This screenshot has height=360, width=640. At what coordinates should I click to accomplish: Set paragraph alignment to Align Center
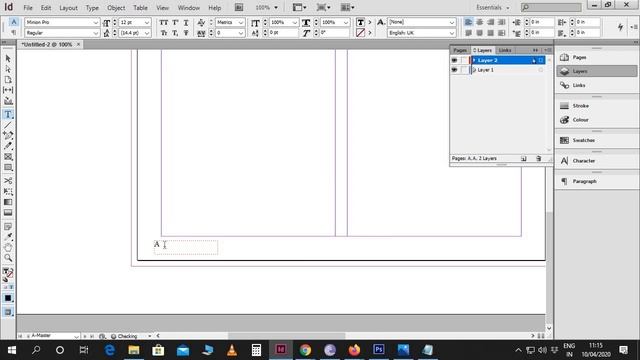tap(480, 22)
